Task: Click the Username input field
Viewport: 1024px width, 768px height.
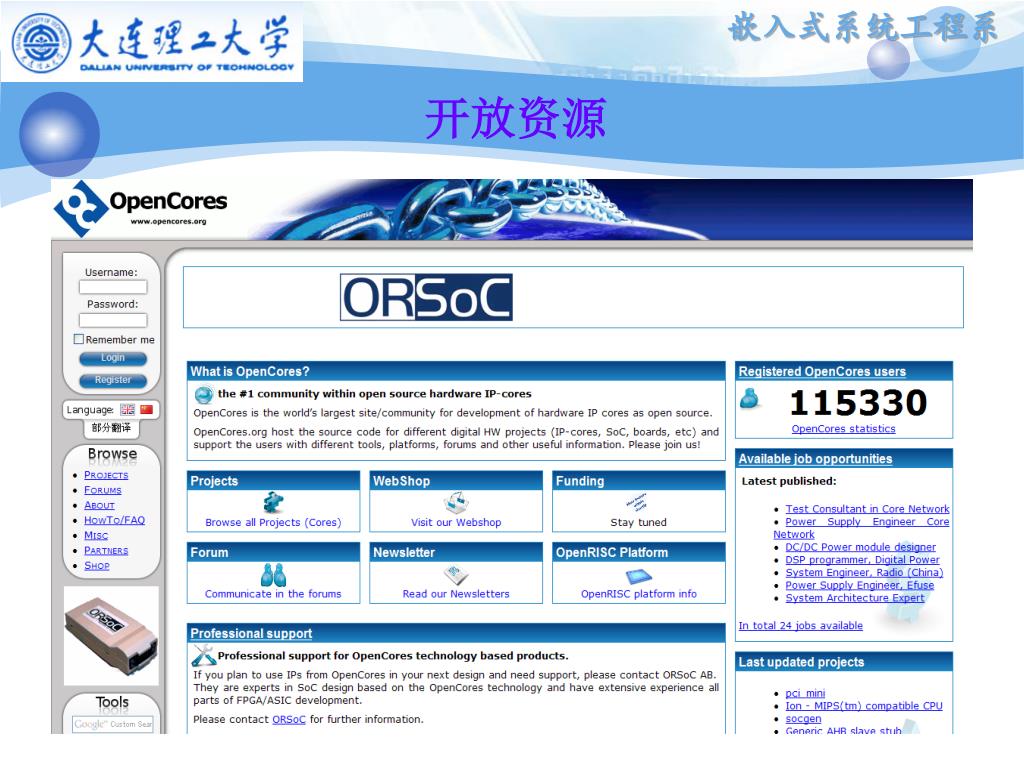Action: tap(113, 287)
